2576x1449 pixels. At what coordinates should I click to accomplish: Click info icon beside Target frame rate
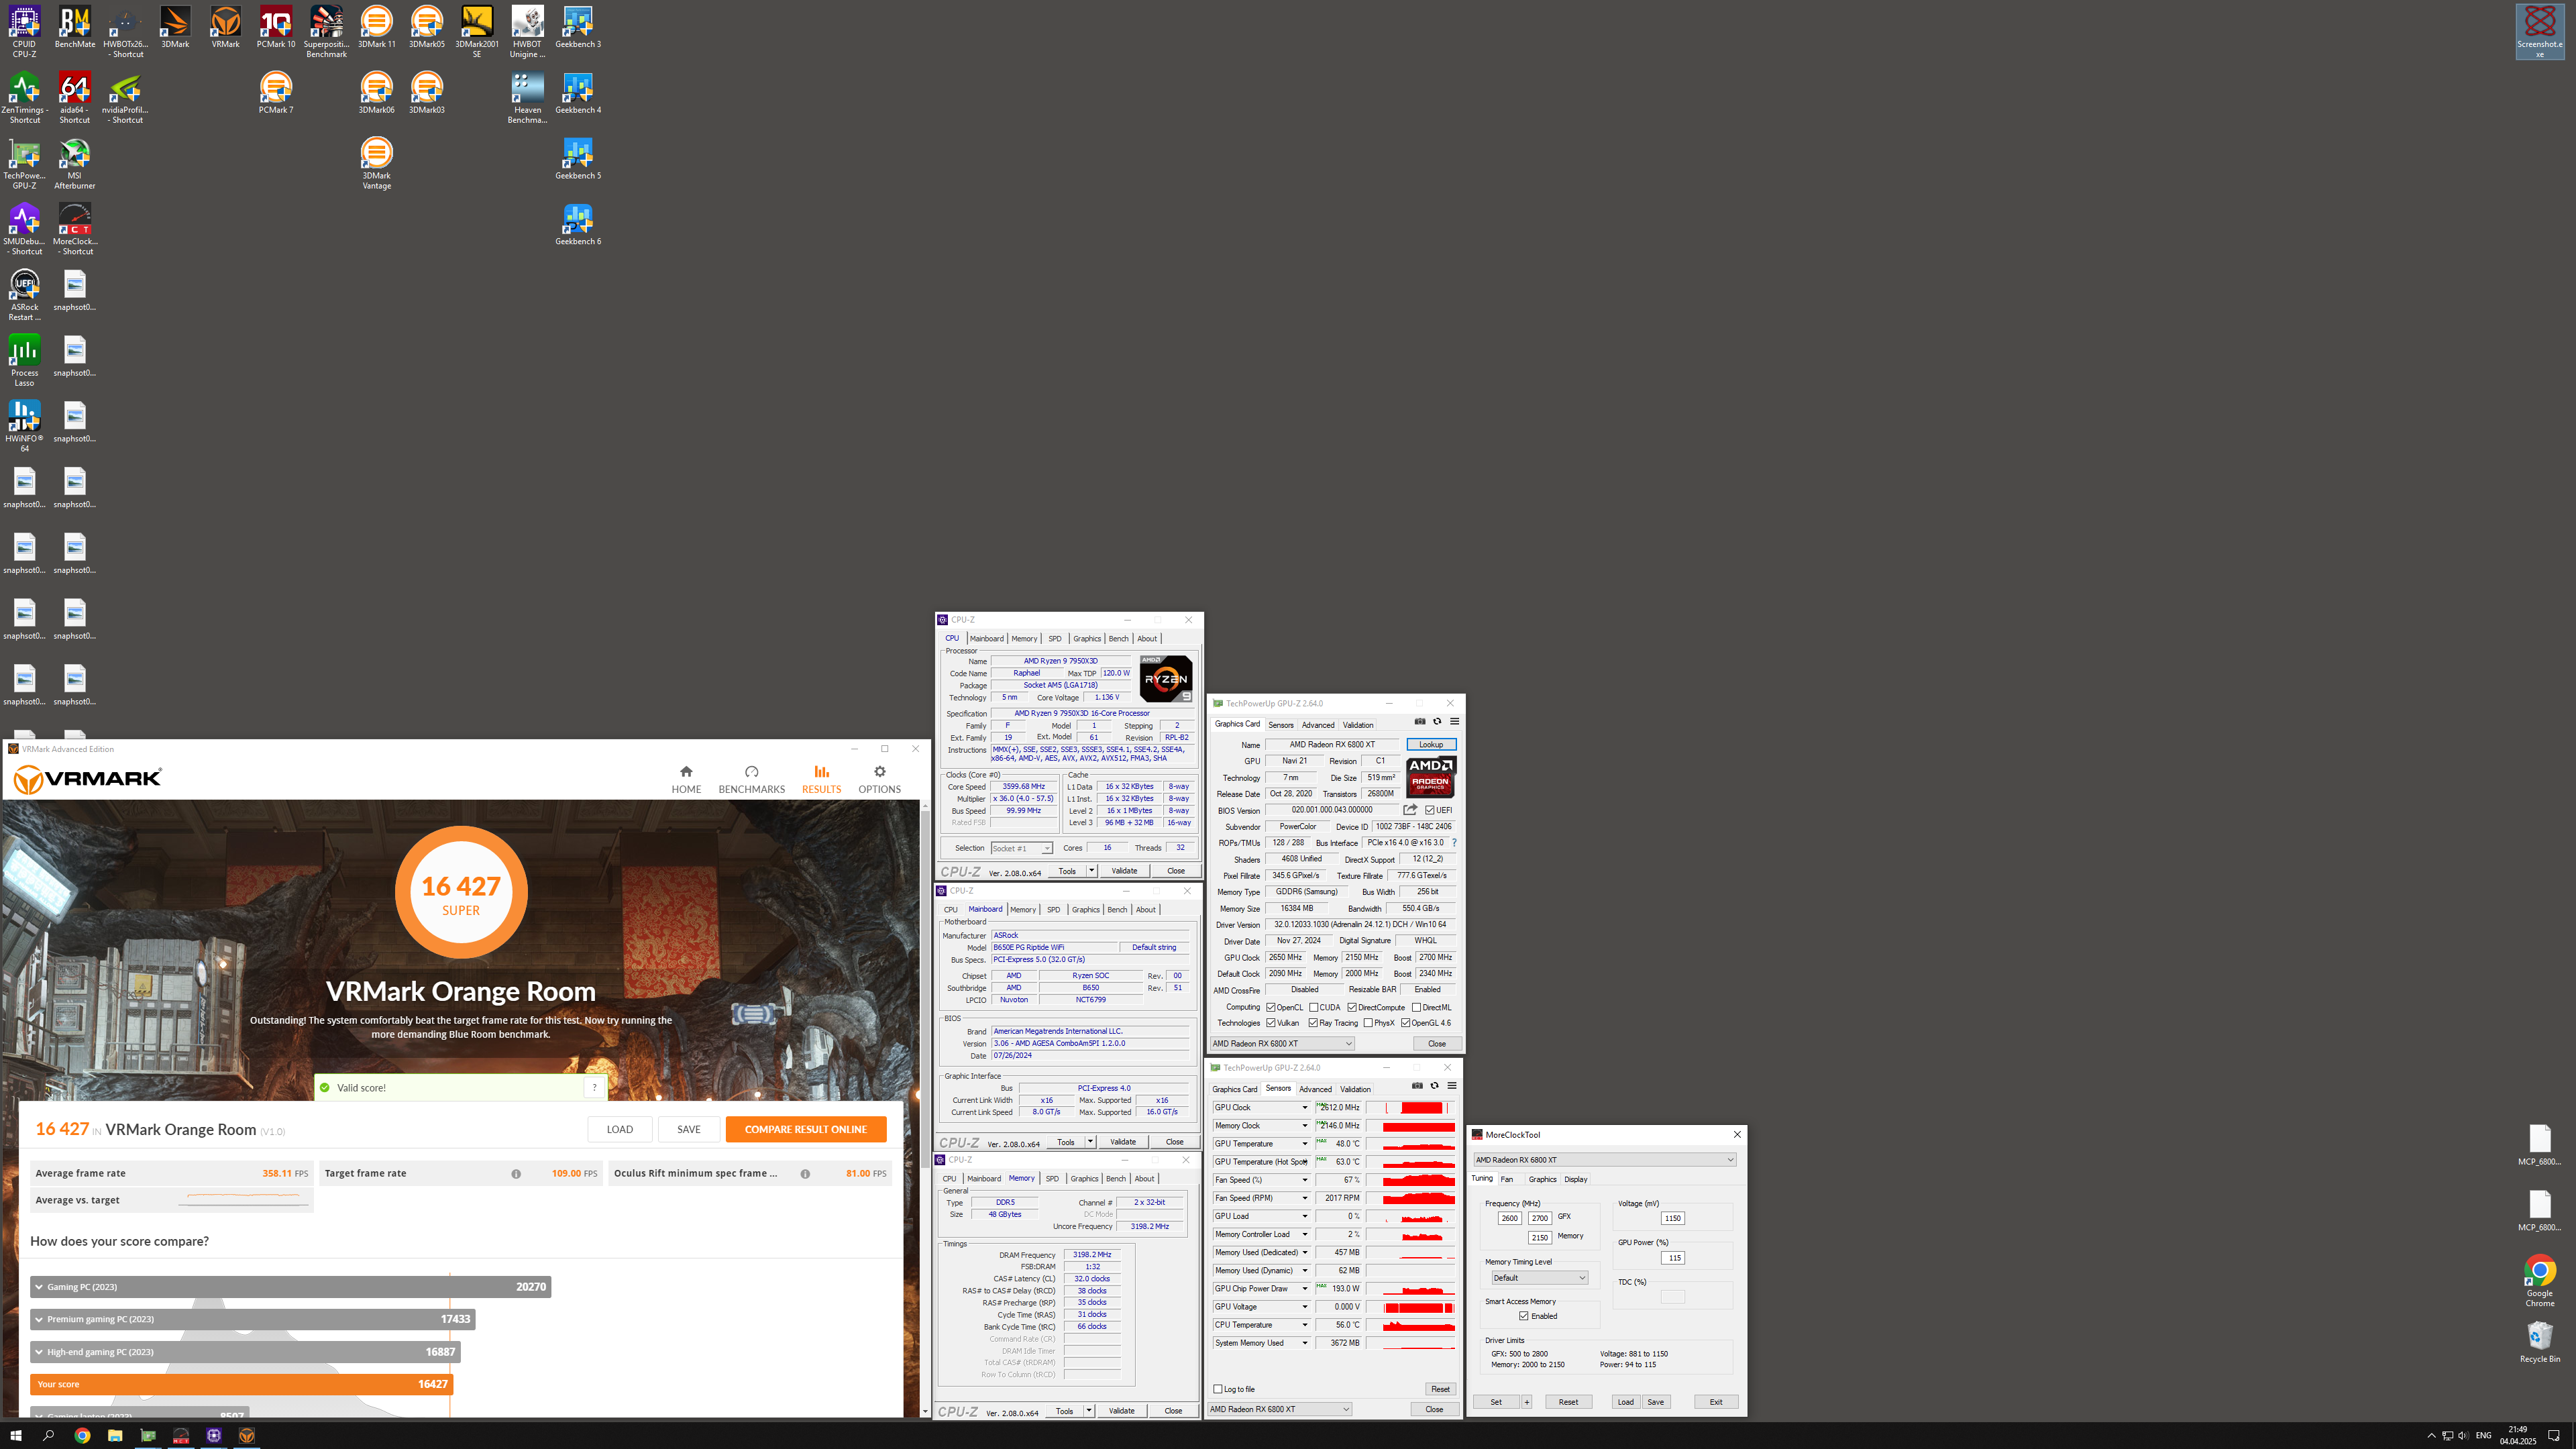(x=516, y=1174)
